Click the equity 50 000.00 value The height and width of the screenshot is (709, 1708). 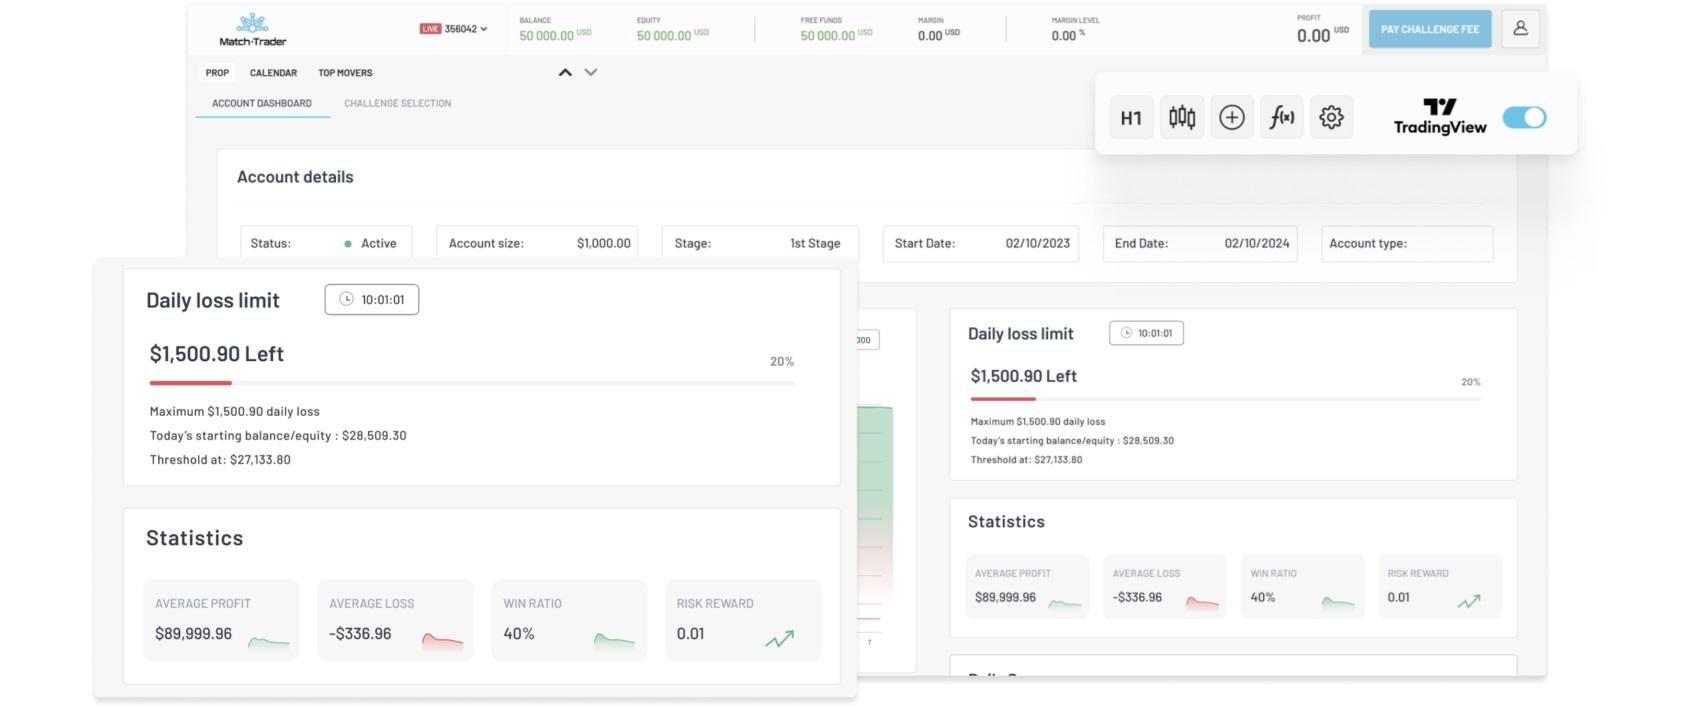point(664,35)
